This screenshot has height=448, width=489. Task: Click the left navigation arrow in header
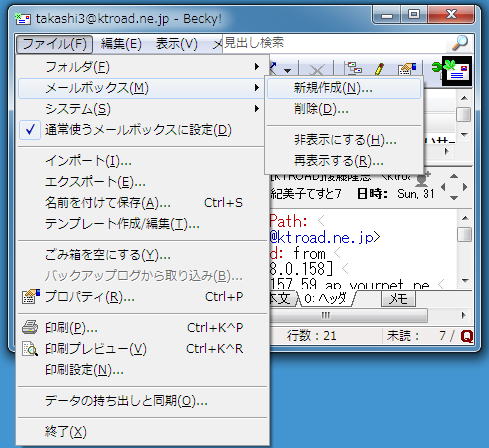point(443,187)
